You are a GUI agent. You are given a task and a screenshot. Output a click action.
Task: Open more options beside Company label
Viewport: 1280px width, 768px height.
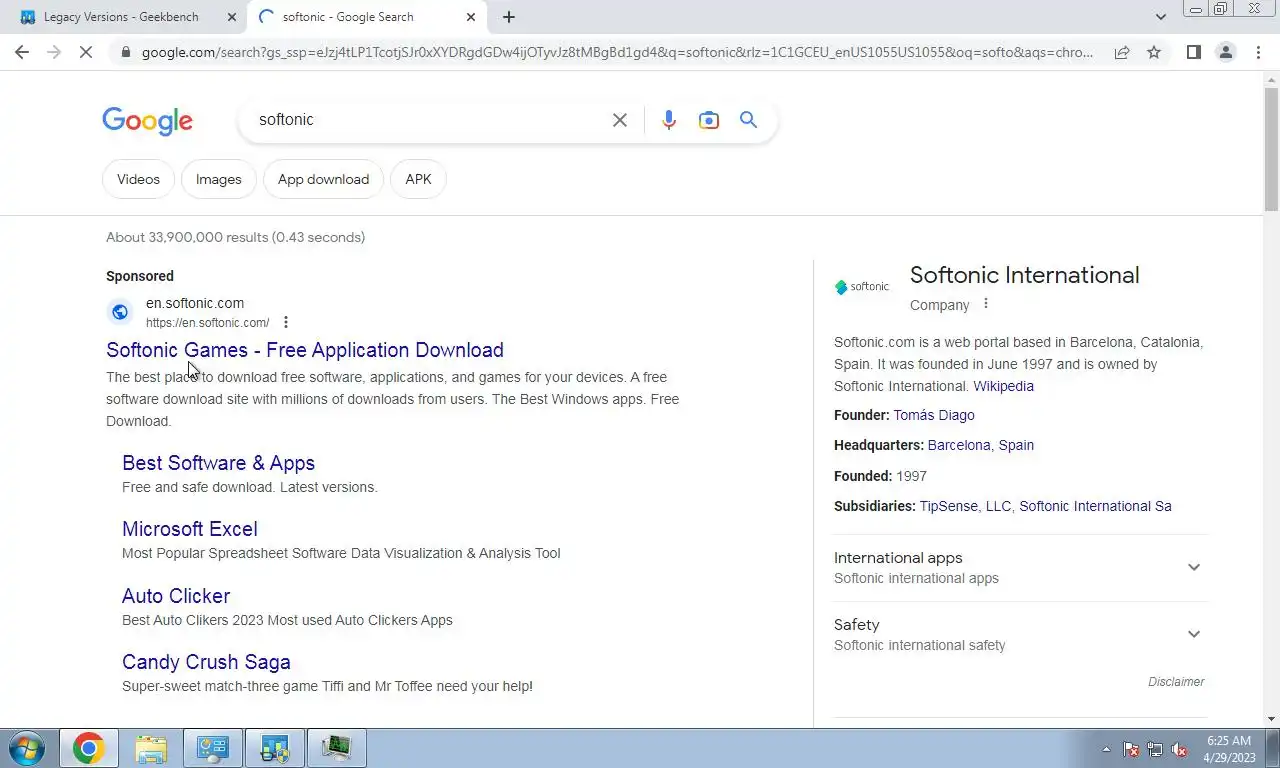pos(986,304)
